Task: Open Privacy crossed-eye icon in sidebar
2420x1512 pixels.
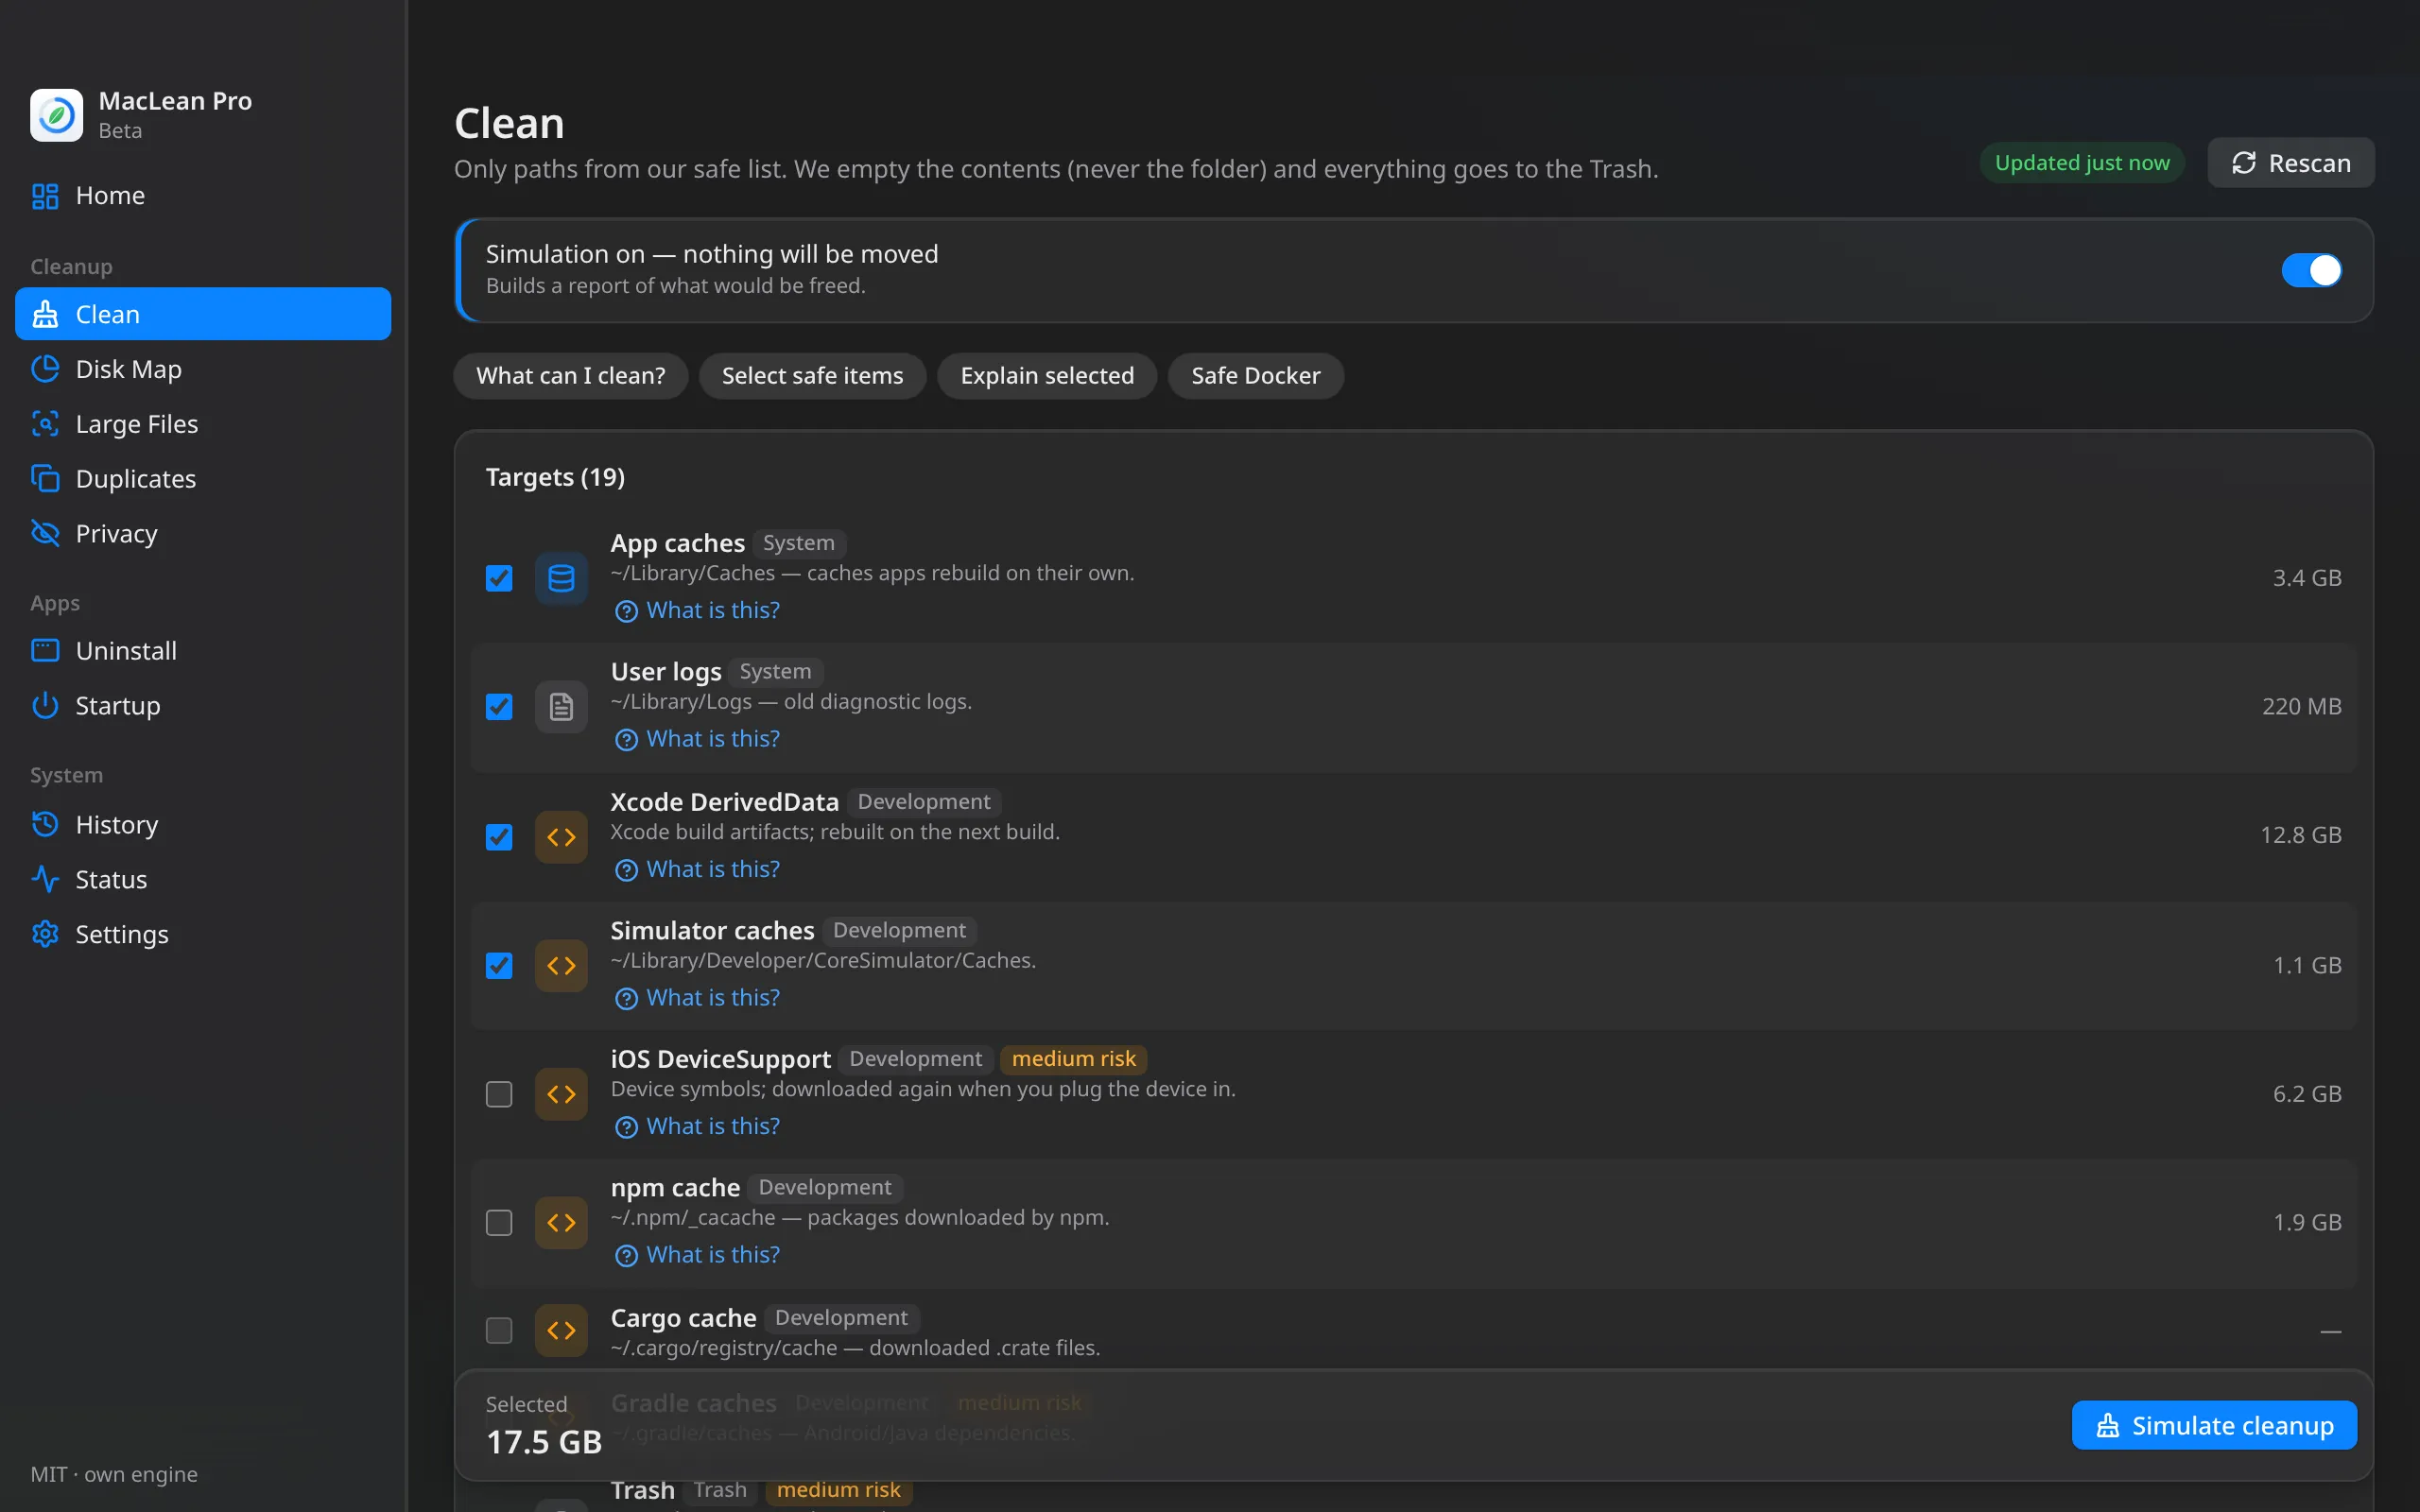Action: (45, 533)
